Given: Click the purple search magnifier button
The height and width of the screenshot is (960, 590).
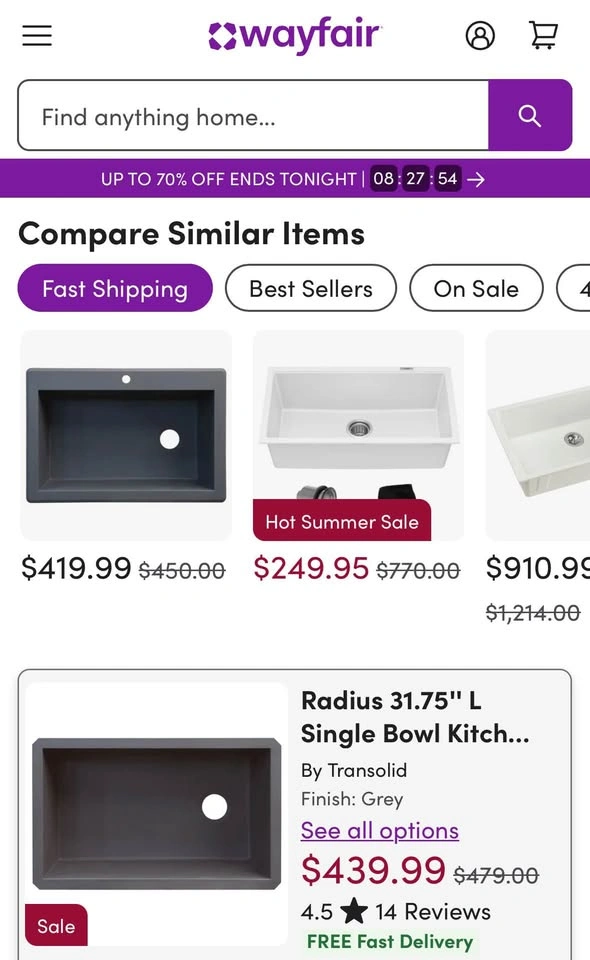Looking at the screenshot, I should 530,115.
